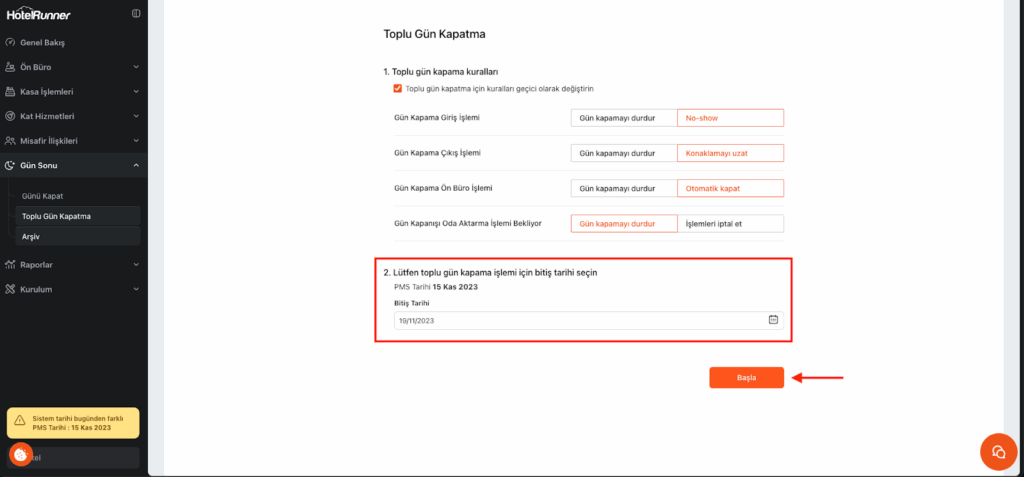Click the cookie settings icon
The image size is (1024, 477).
click(20, 454)
